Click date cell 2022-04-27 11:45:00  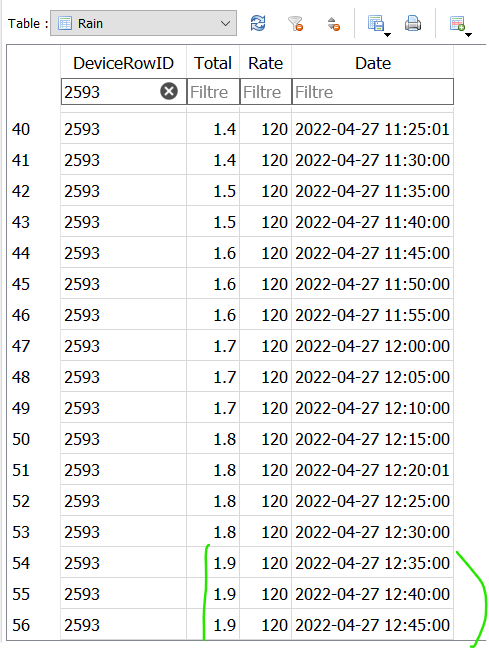coord(373,253)
